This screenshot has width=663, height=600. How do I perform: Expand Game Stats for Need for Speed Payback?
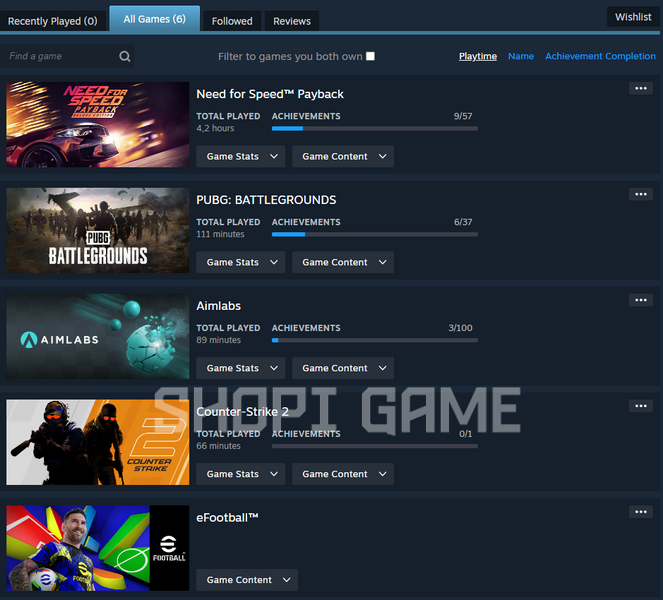tap(241, 156)
